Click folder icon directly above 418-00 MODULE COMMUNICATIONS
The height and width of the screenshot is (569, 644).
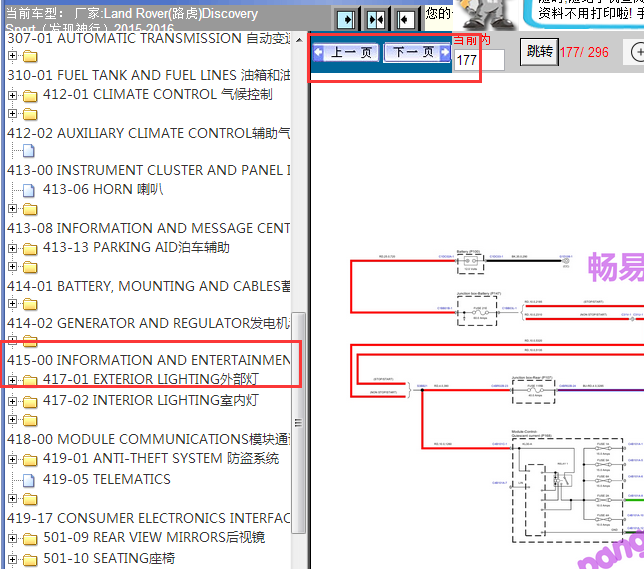pyautogui.click(x=30, y=420)
